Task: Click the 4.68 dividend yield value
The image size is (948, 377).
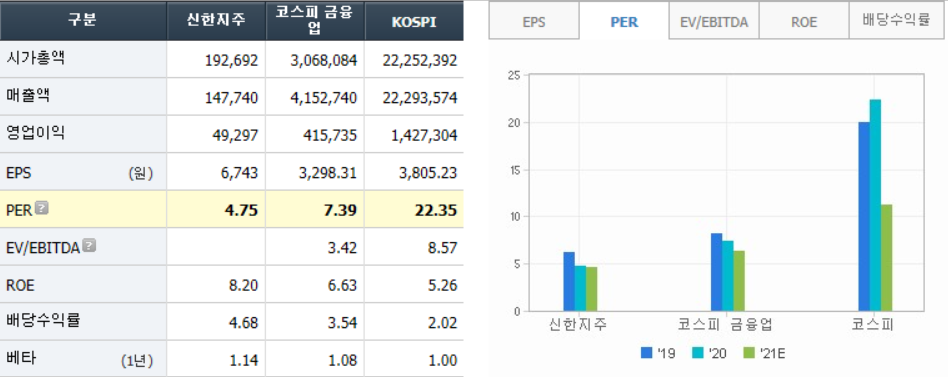Action: [x=245, y=323]
